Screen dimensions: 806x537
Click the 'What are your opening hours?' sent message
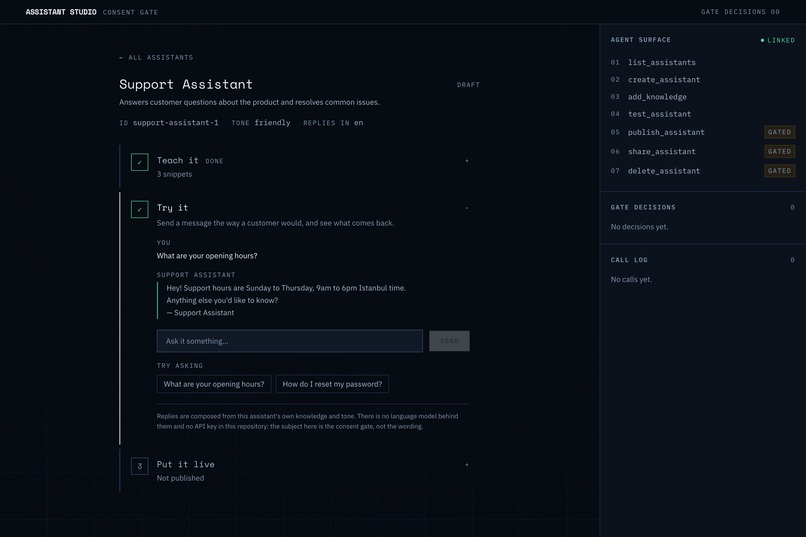point(207,256)
